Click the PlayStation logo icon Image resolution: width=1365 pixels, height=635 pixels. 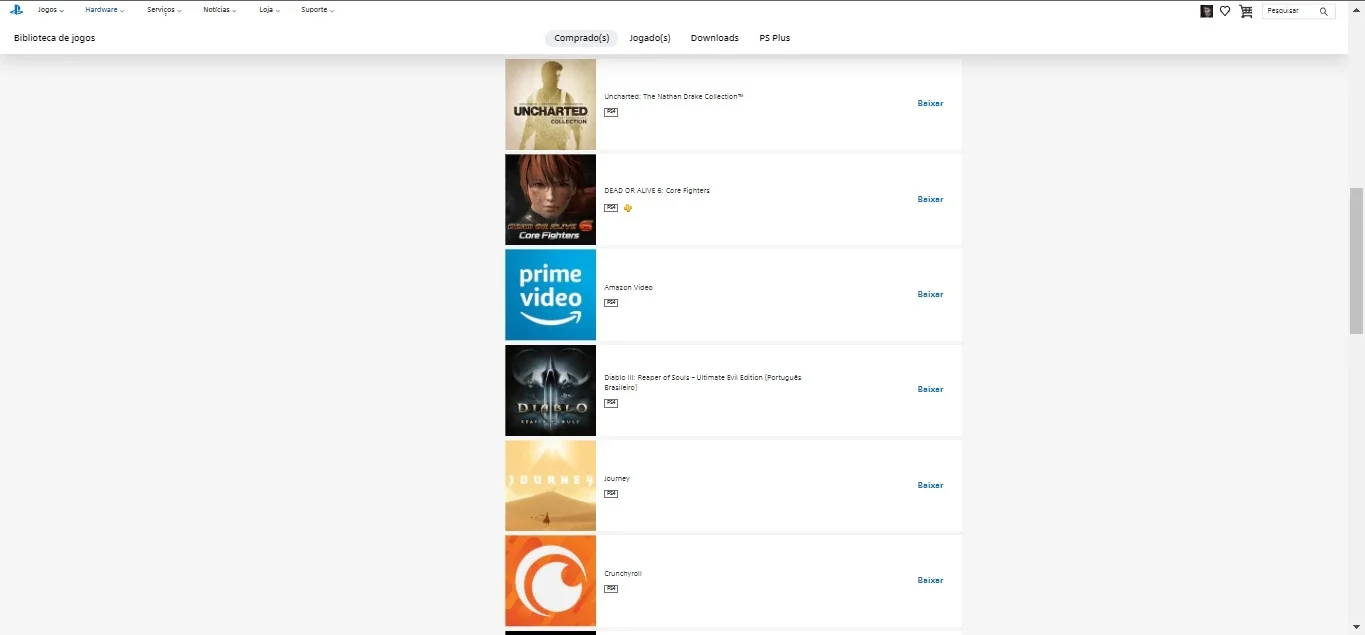(x=17, y=10)
